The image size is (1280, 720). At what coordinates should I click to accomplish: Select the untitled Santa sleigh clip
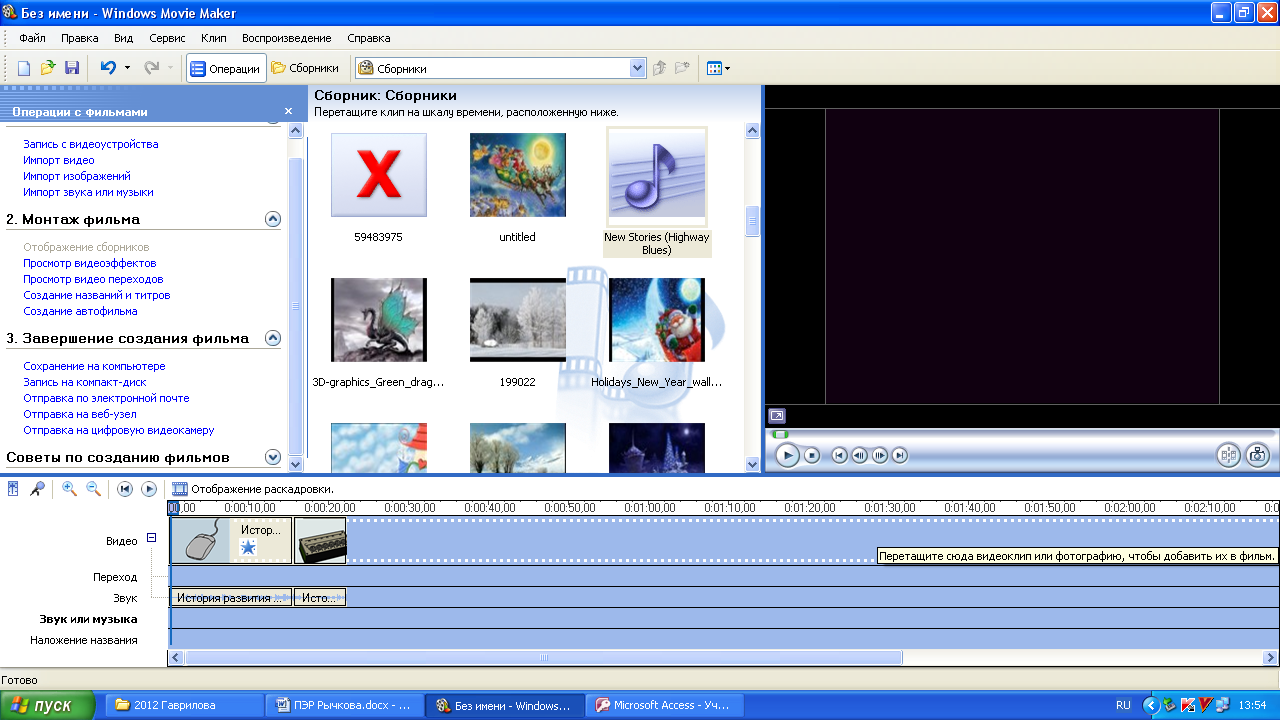(x=517, y=176)
